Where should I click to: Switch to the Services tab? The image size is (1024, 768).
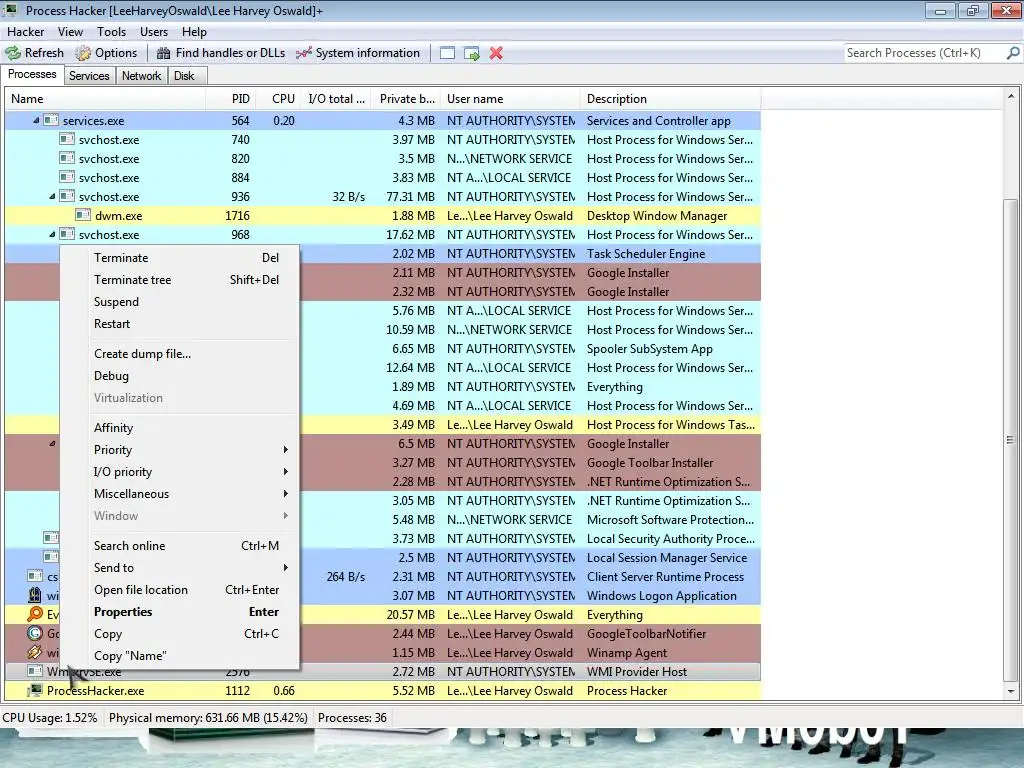(x=89, y=76)
